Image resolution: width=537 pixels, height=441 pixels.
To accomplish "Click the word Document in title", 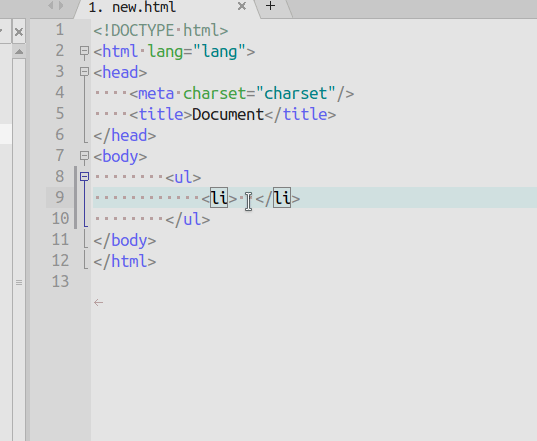I will (x=228, y=114).
